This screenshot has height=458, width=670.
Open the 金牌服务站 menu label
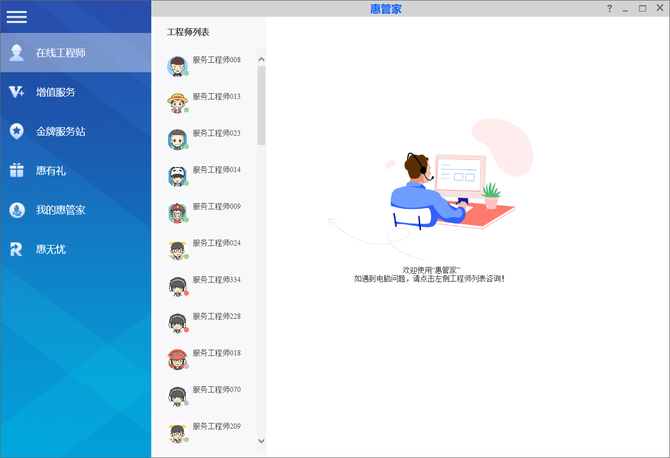point(61,132)
